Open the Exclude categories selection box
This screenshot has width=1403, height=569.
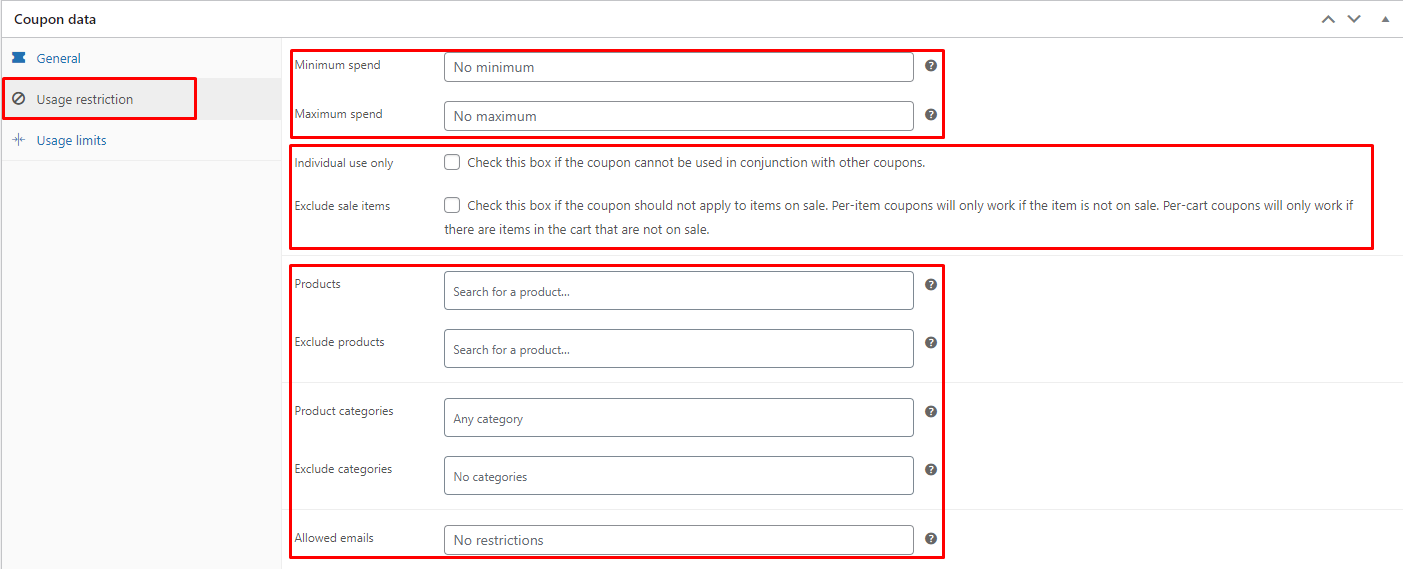678,476
